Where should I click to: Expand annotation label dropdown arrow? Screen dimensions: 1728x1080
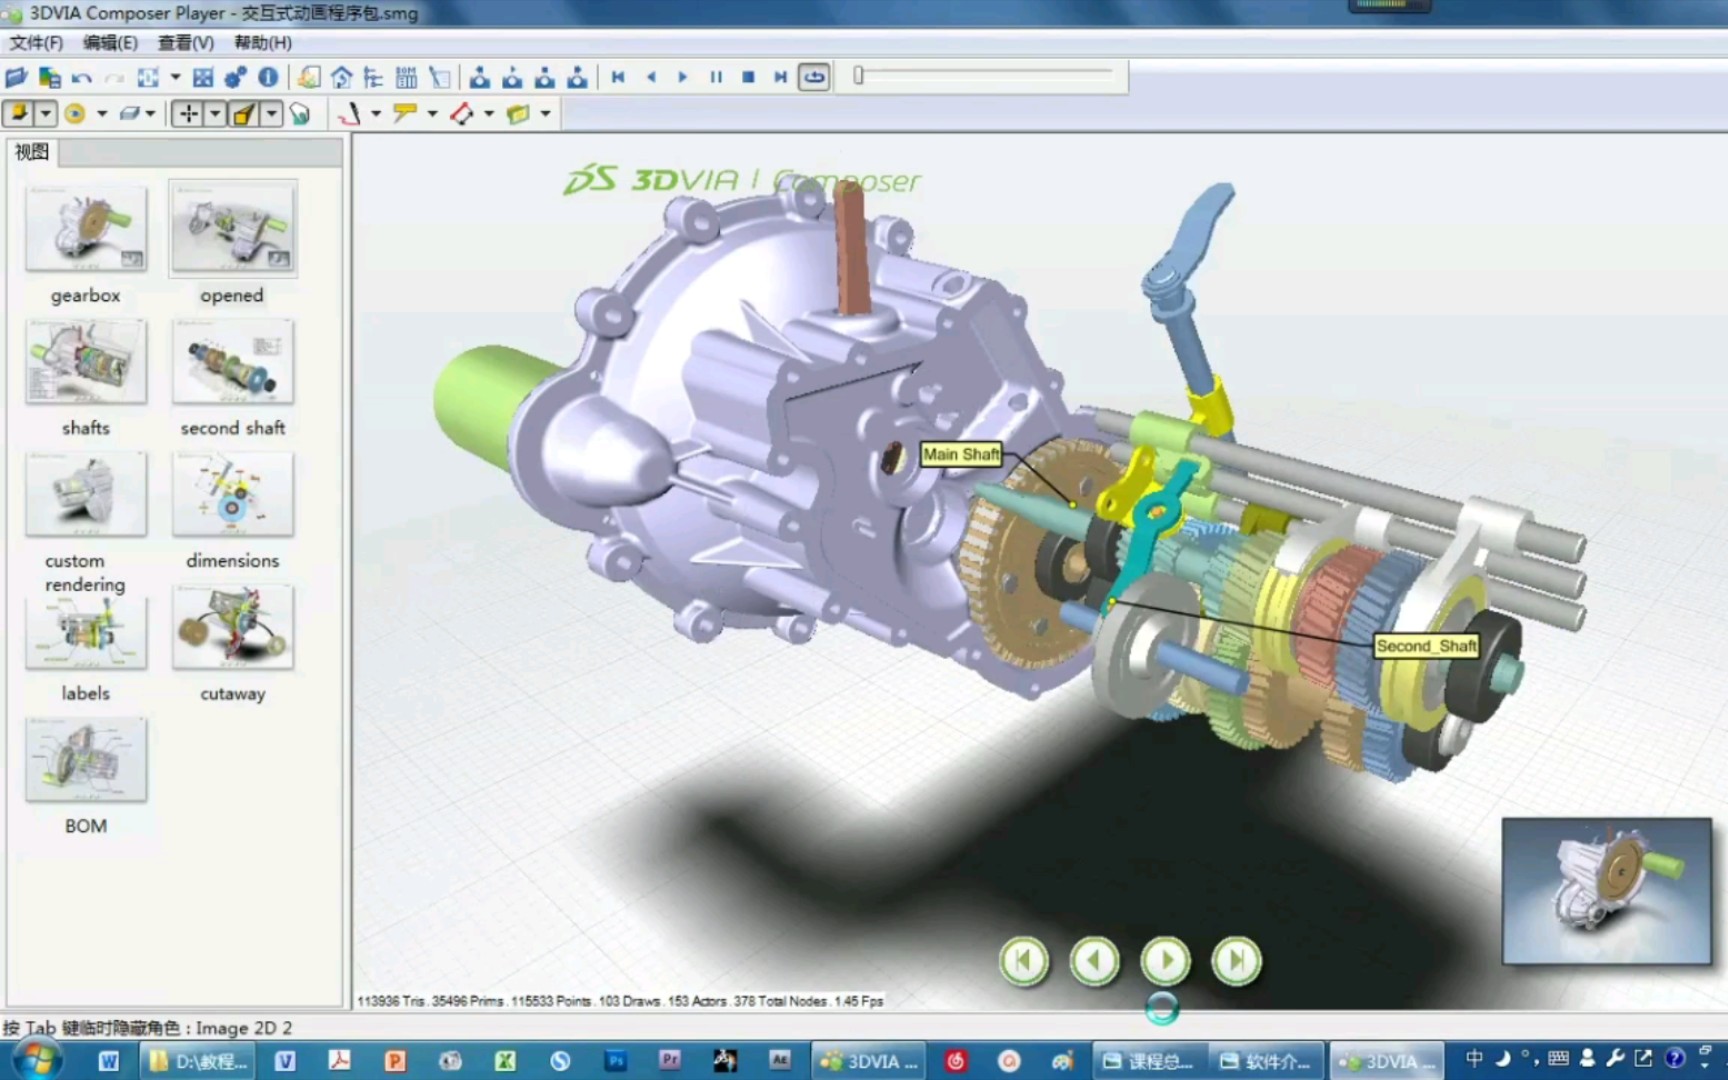[432, 114]
